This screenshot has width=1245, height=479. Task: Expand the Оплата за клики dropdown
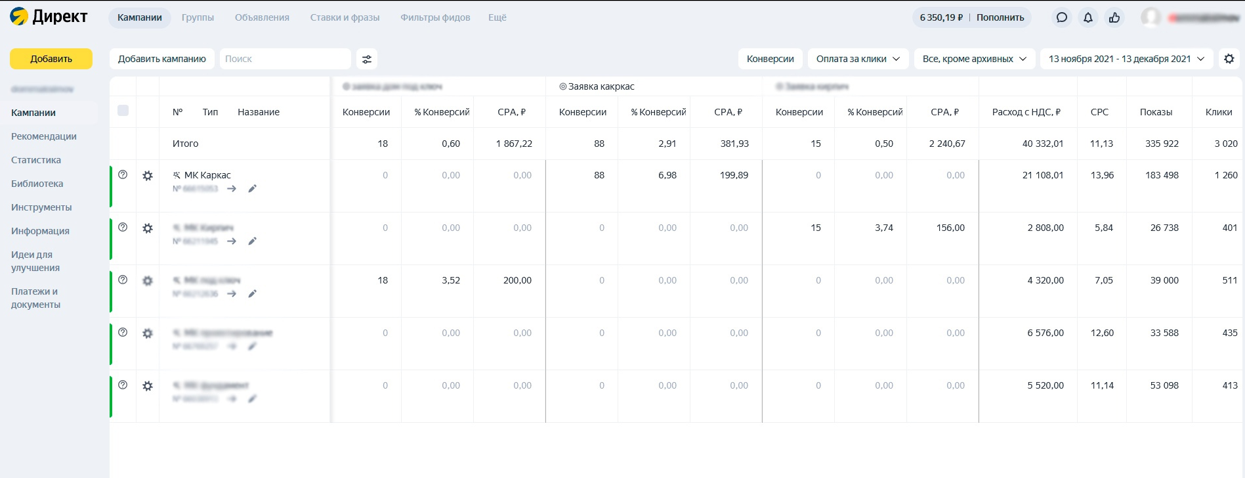(x=858, y=59)
